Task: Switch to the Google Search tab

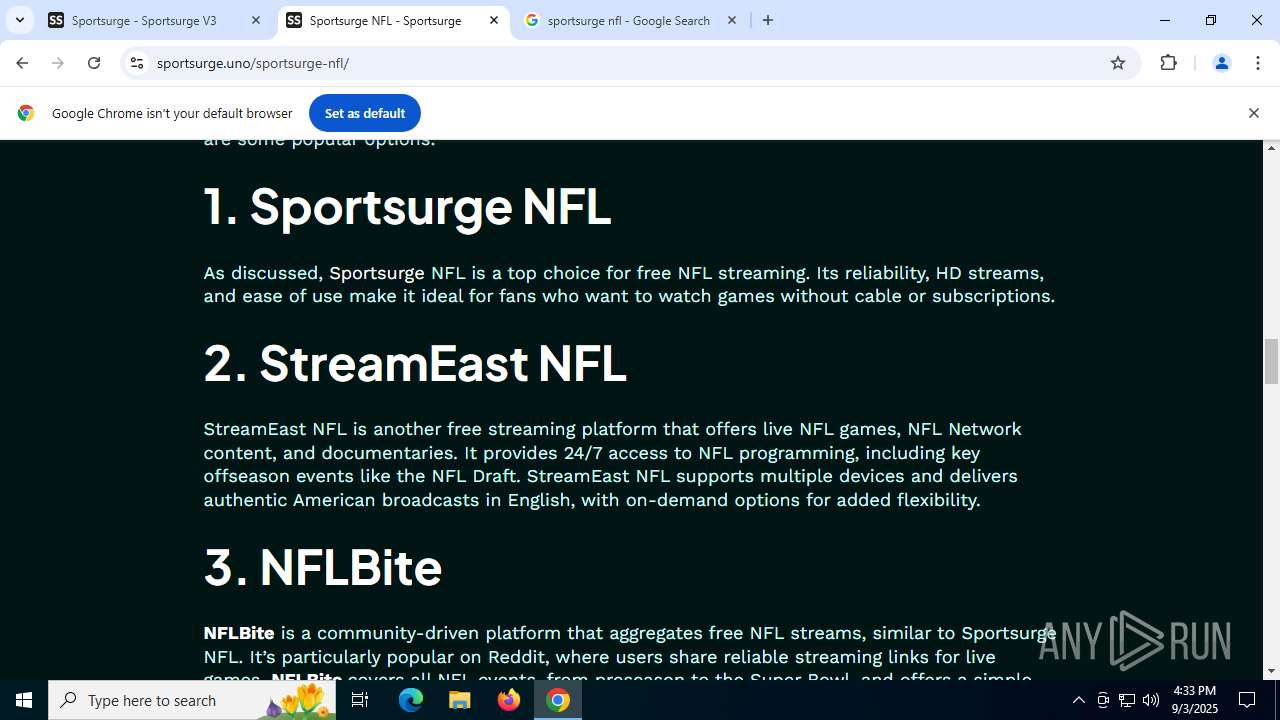Action: tap(630, 20)
